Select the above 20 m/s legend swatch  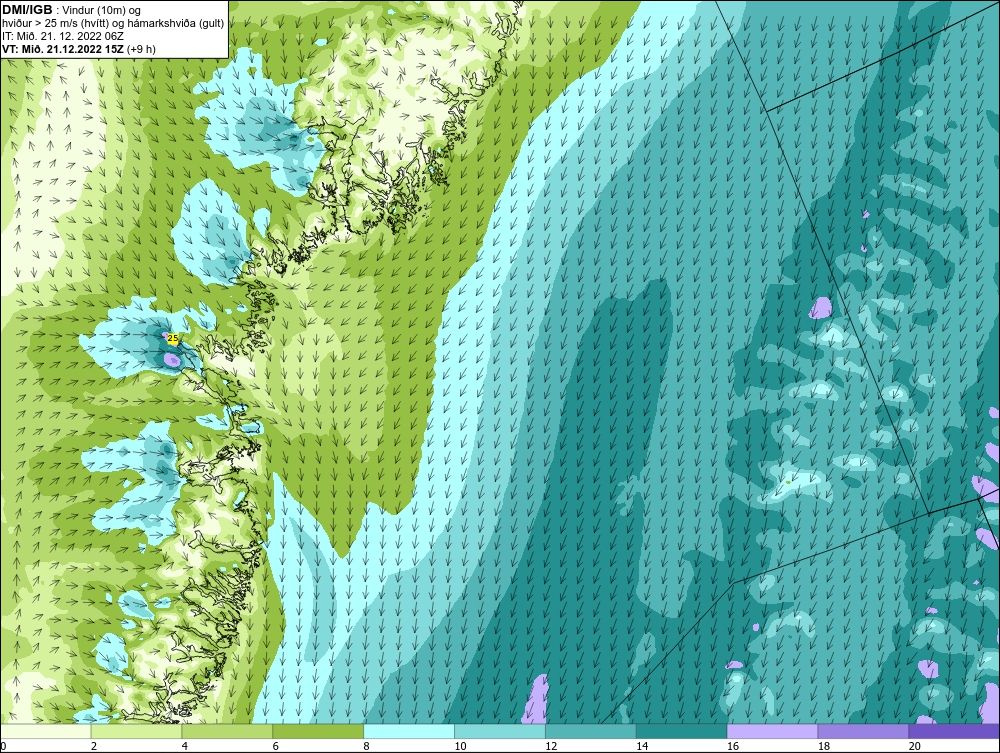(x=954, y=731)
